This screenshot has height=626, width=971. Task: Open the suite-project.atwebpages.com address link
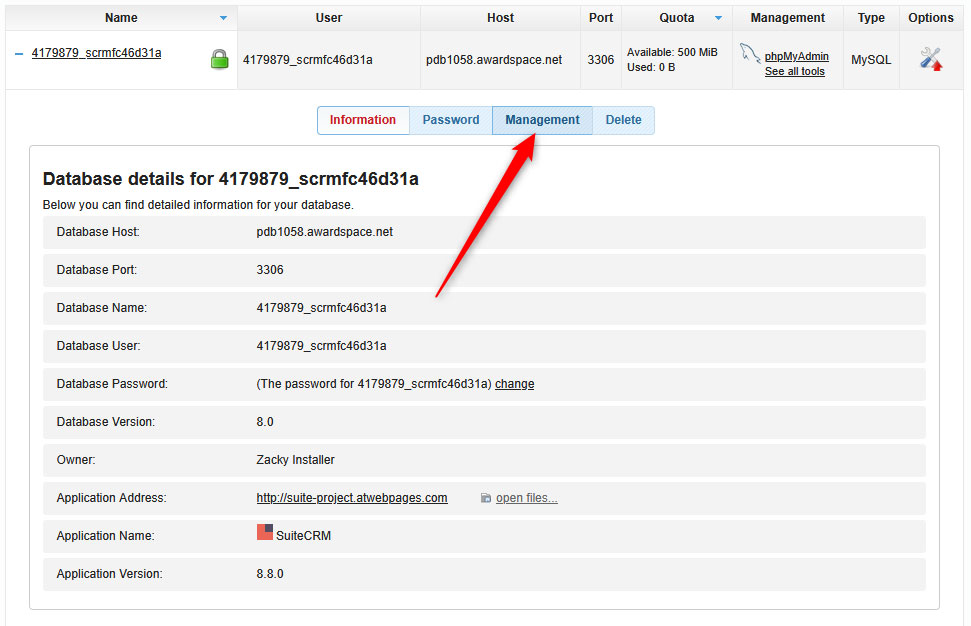352,498
